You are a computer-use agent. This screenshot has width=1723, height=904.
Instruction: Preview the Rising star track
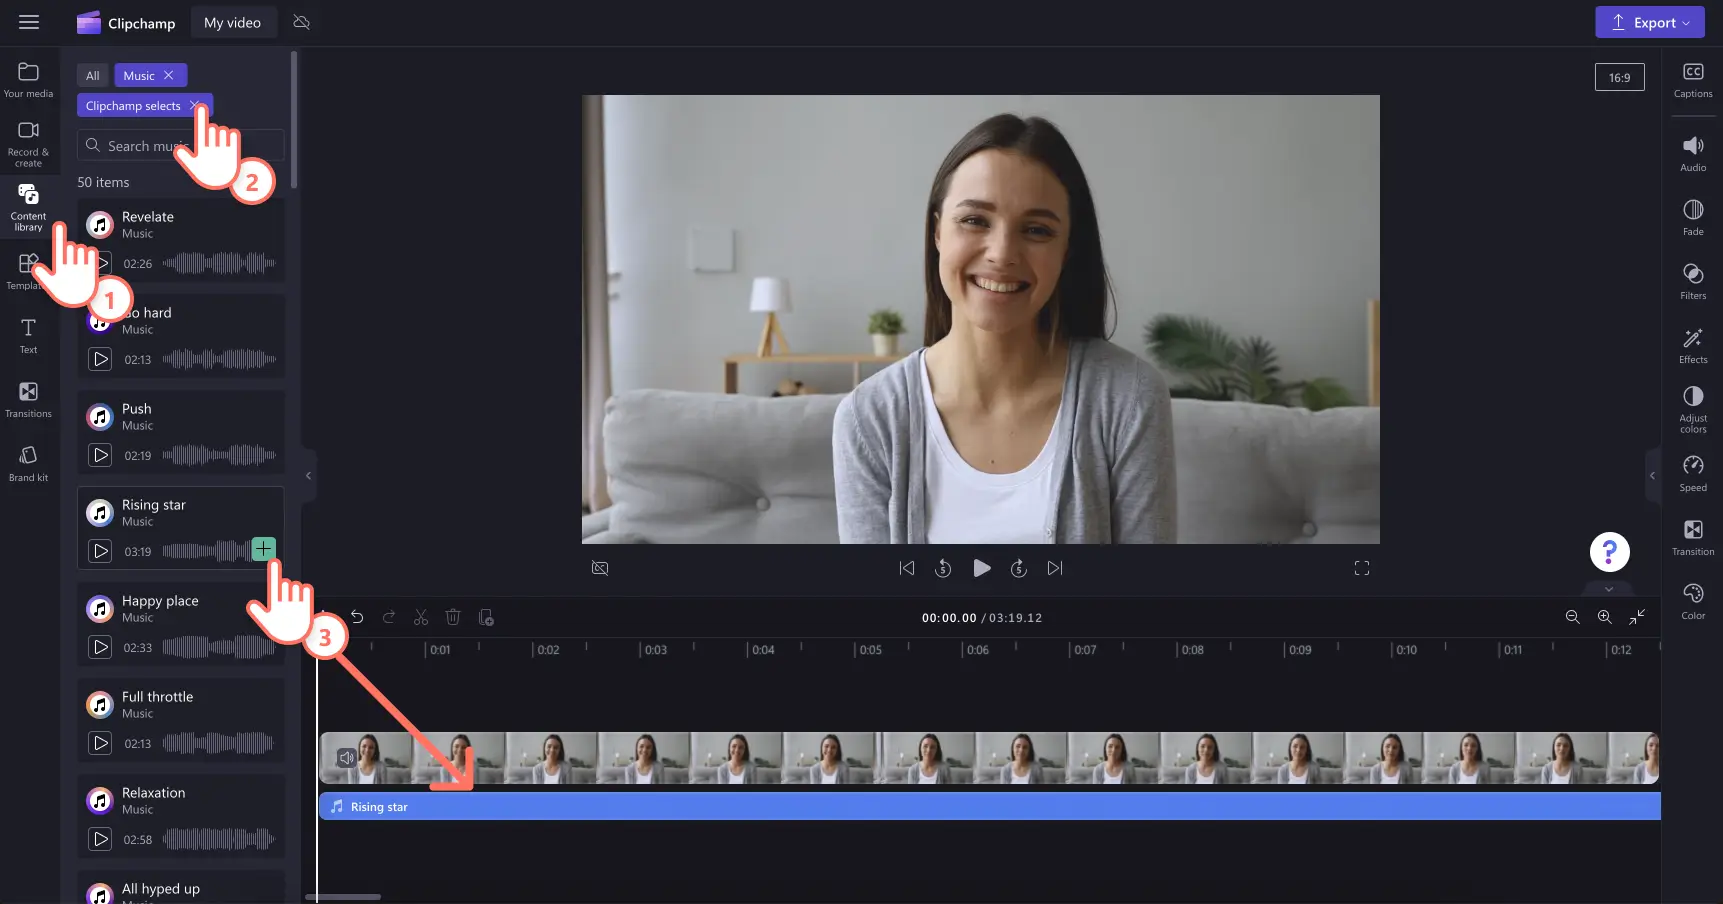100,551
